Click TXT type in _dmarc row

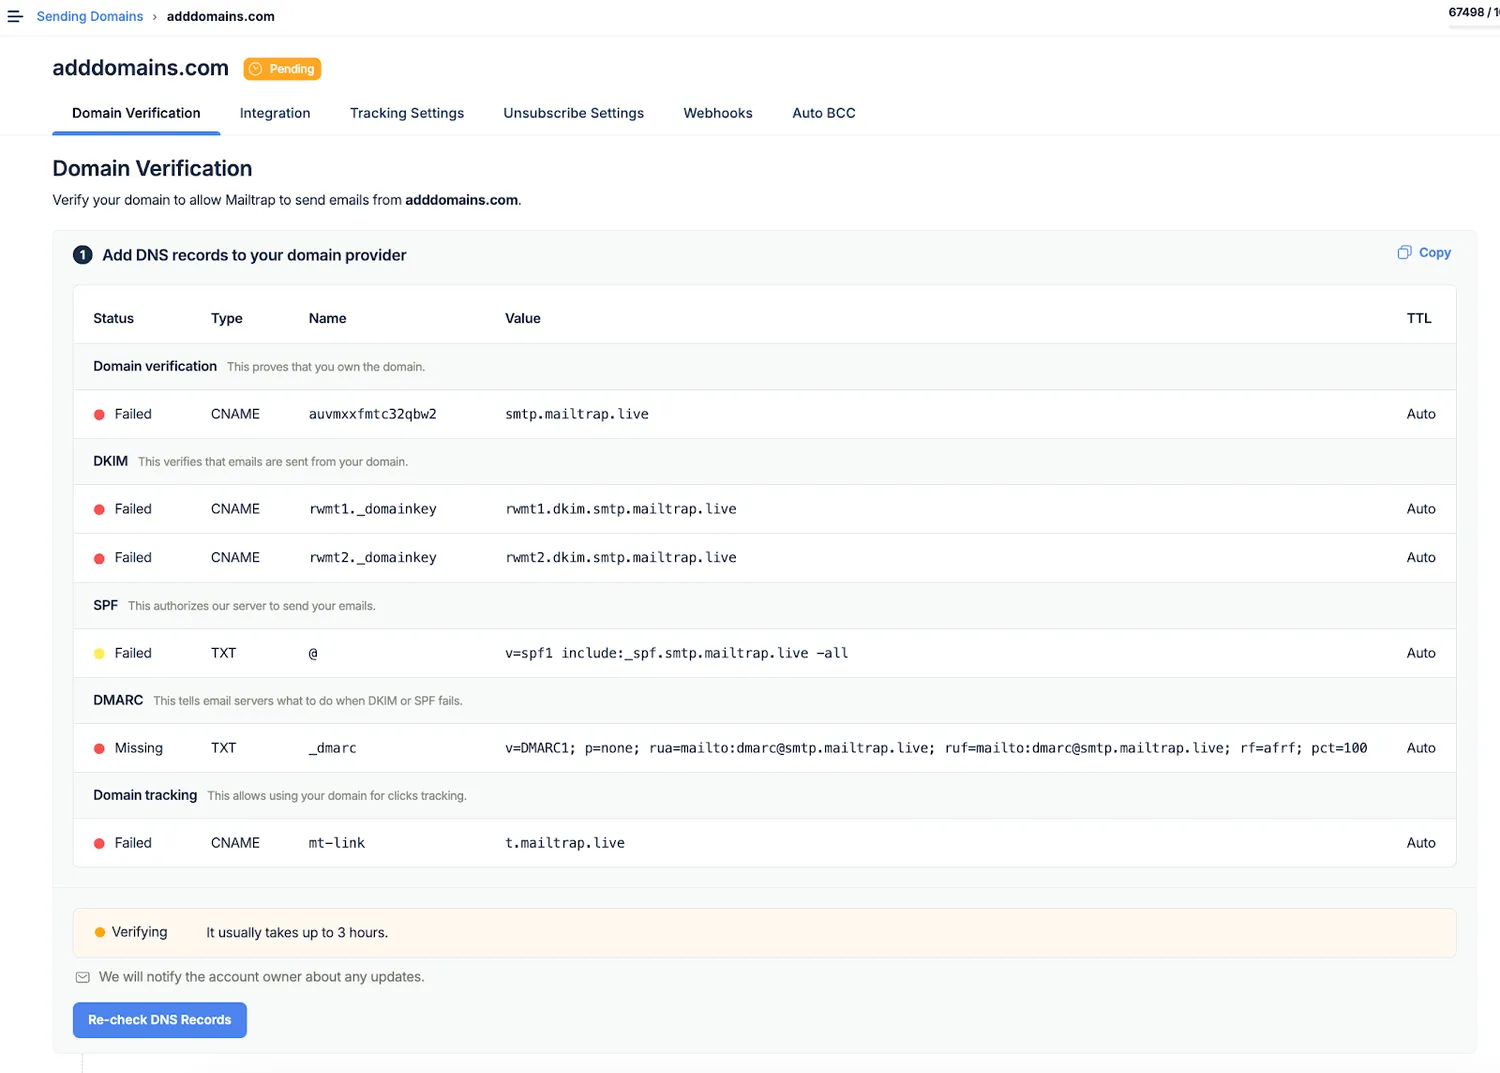click(x=224, y=748)
